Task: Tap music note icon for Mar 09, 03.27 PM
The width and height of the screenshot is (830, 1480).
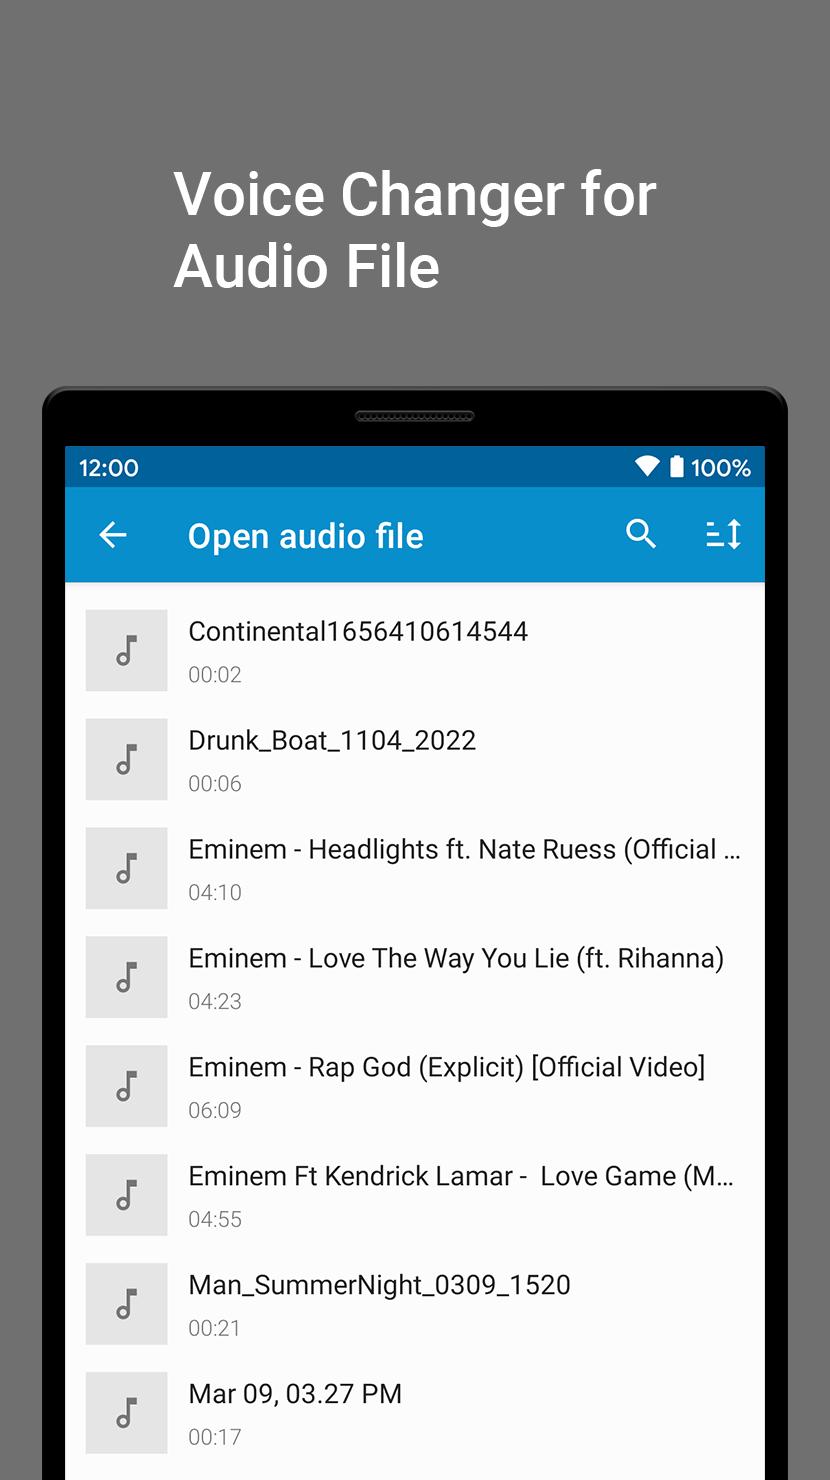Action: click(126, 1413)
